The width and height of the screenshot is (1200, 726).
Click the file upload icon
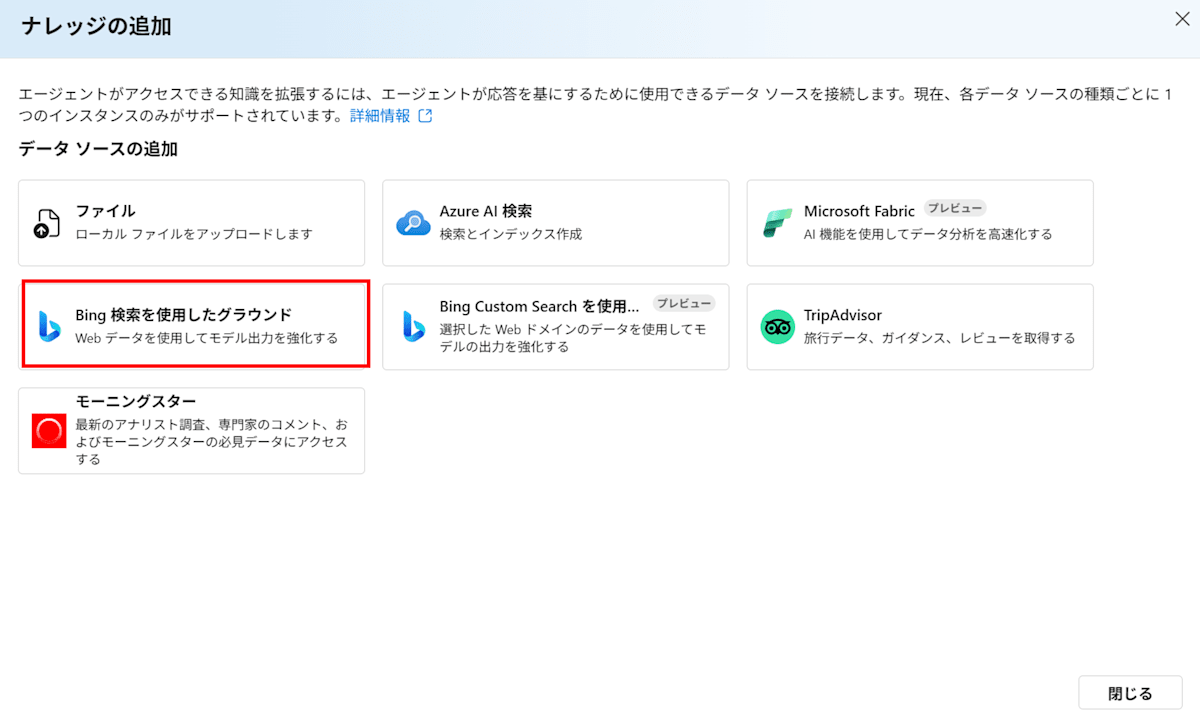(48, 223)
